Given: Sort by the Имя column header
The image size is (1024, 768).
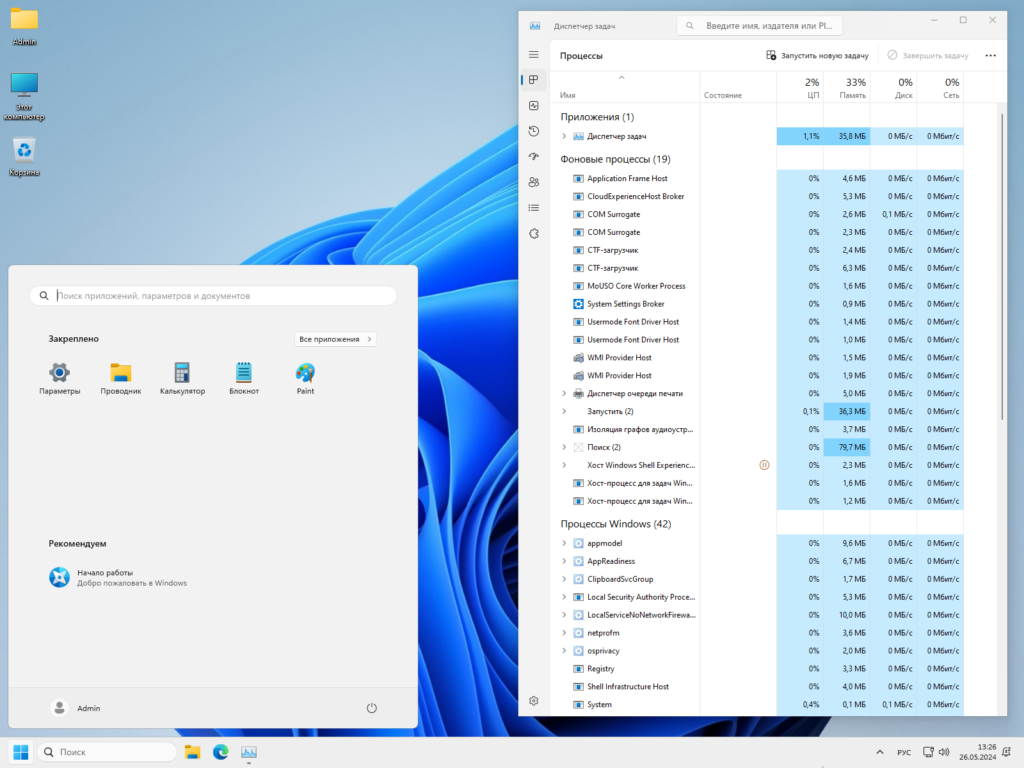Looking at the screenshot, I should 625,88.
